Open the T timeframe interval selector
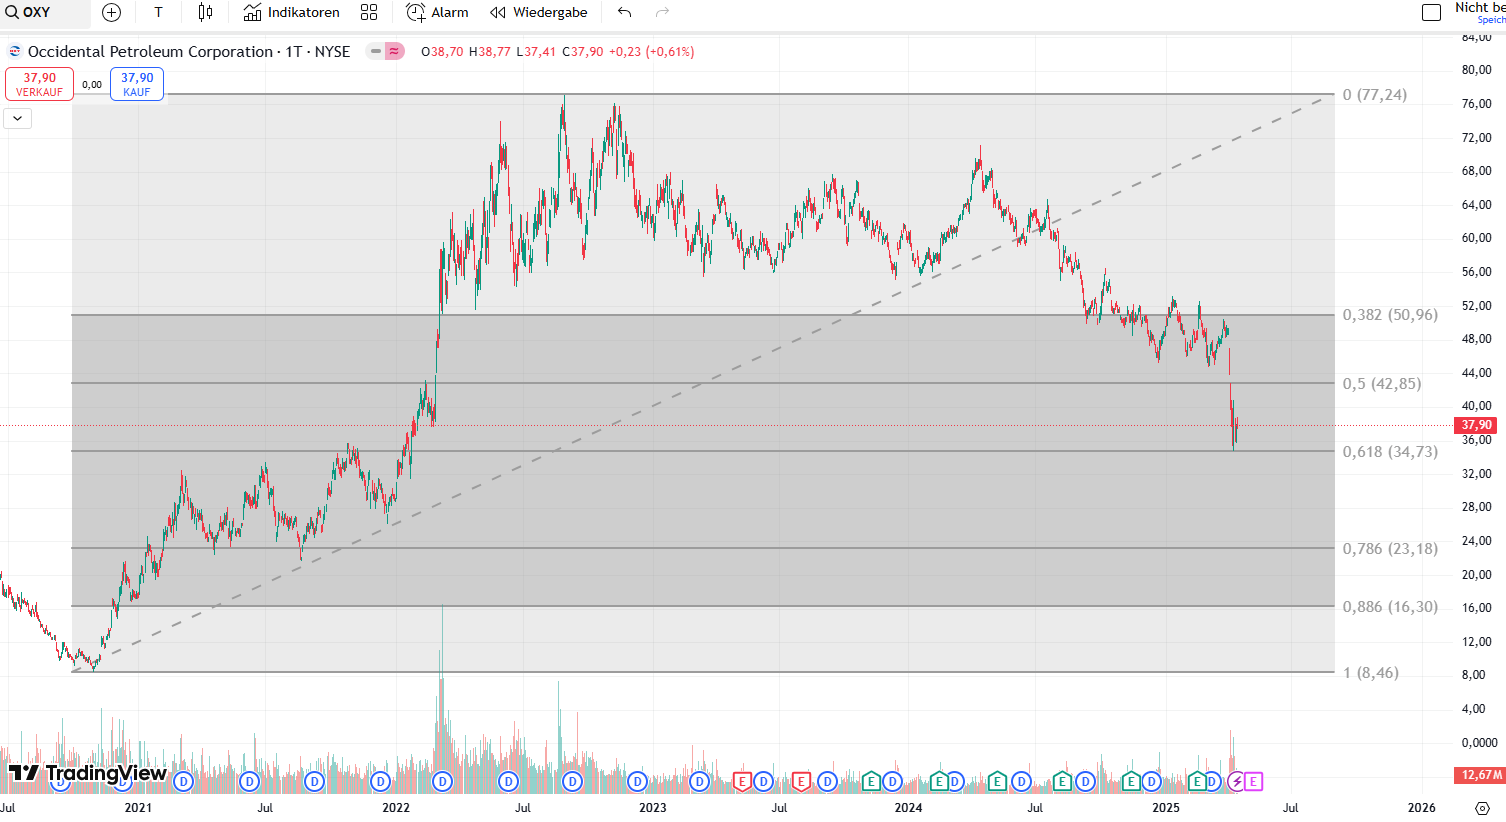This screenshot has height=822, width=1506. [158, 12]
